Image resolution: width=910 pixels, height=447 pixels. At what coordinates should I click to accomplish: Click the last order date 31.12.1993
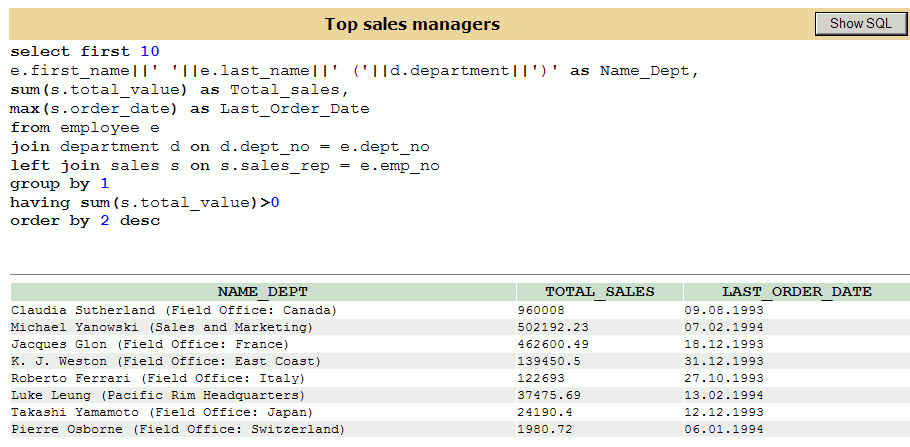click(724, 361)
